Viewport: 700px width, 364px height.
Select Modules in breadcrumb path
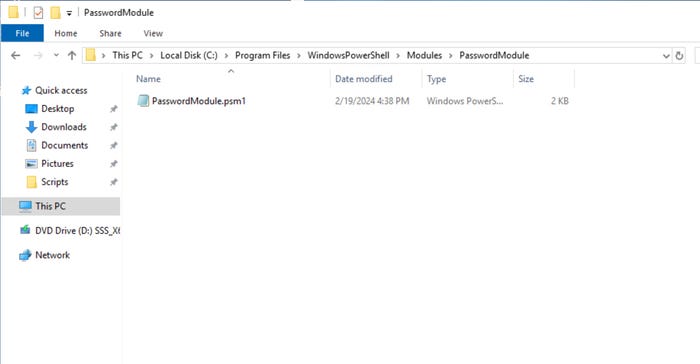424,55
